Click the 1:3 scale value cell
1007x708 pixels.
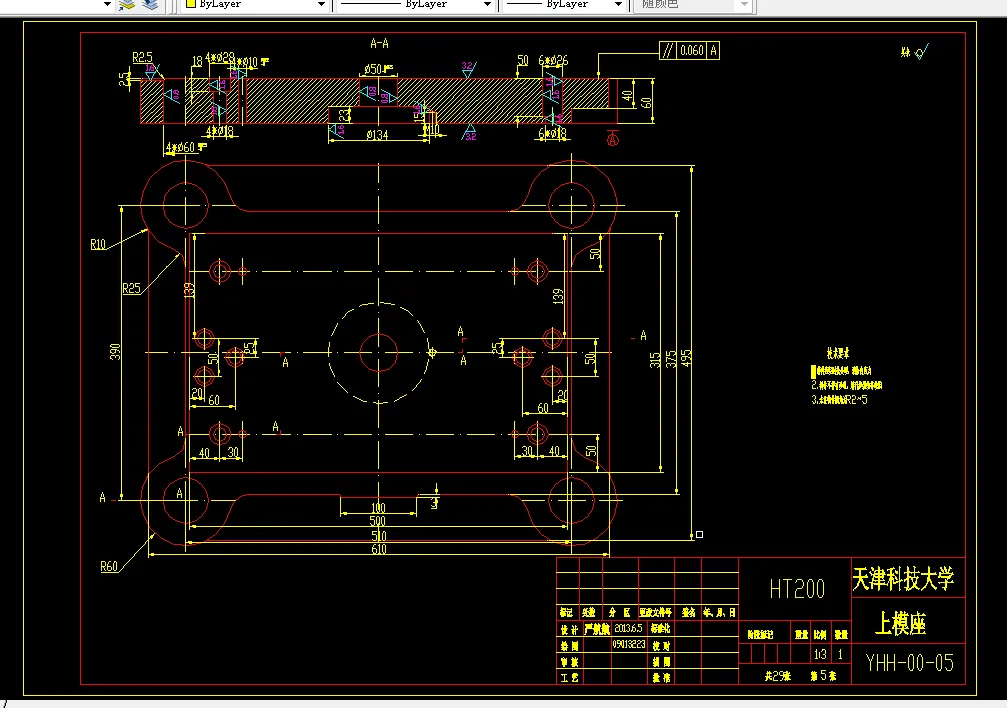pos(820,655)
